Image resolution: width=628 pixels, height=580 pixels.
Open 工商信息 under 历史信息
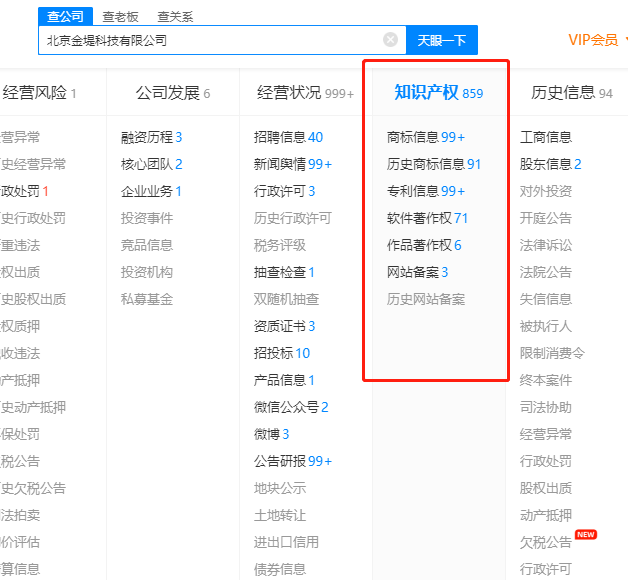545,137
